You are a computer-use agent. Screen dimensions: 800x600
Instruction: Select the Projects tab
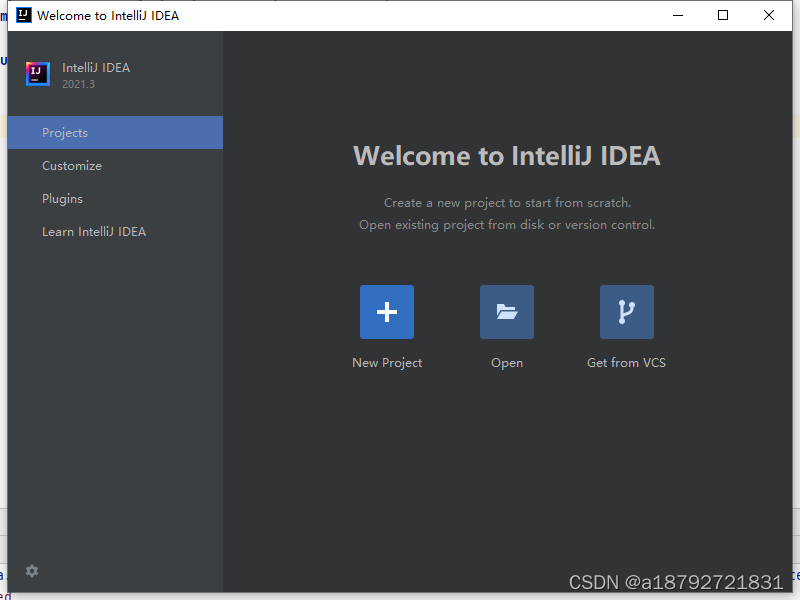[115, 133]
